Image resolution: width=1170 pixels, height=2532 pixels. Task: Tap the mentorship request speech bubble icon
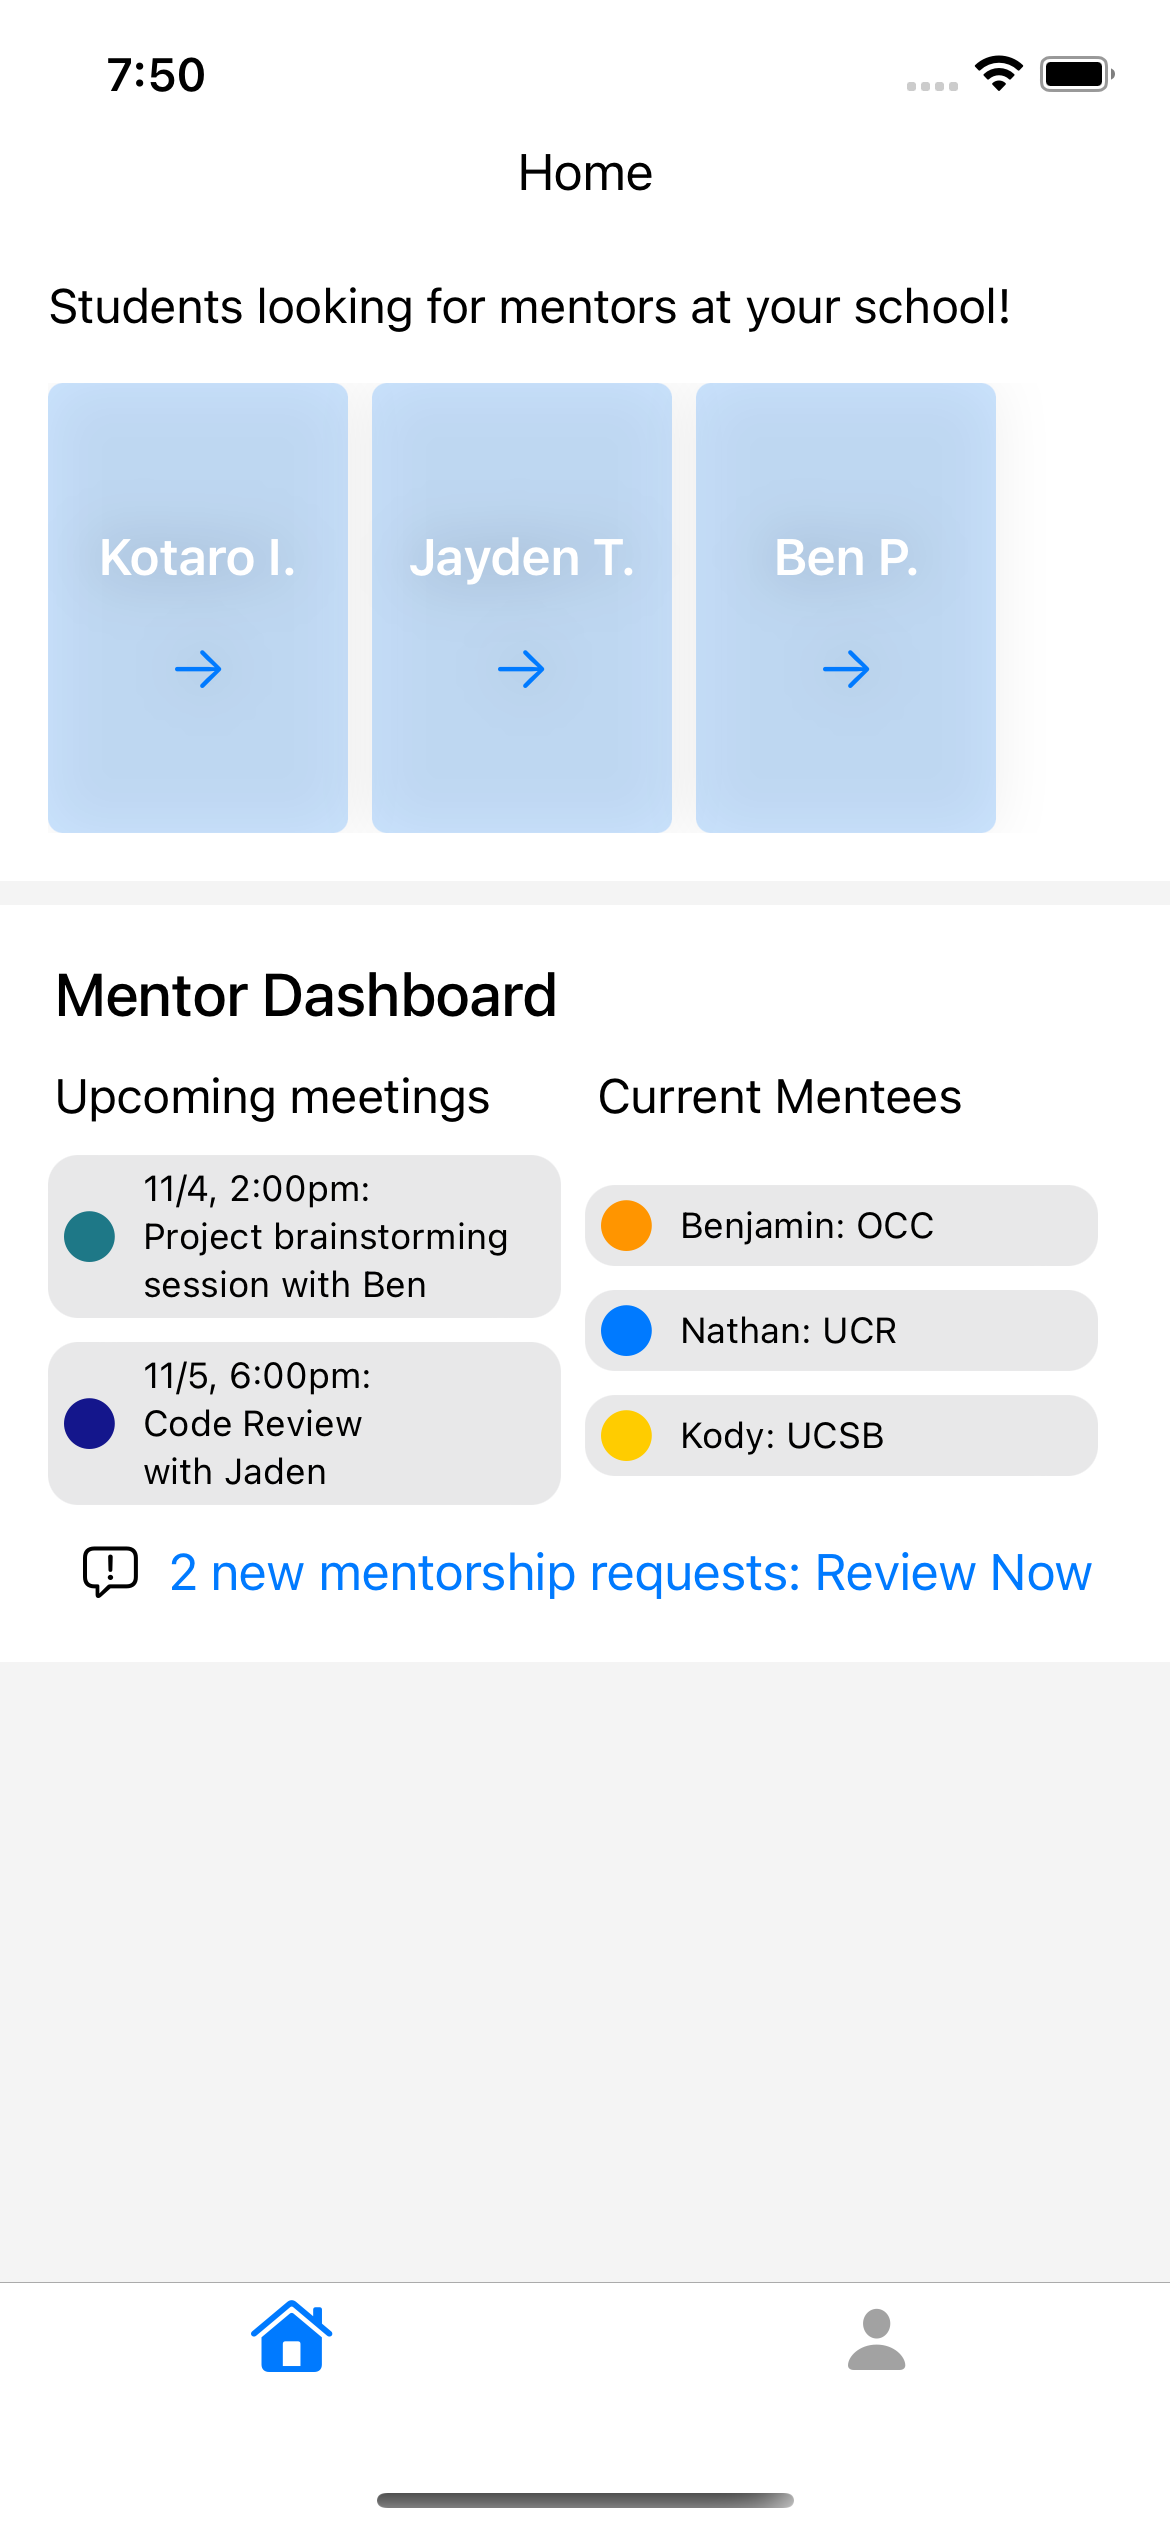coord(110,1571)
